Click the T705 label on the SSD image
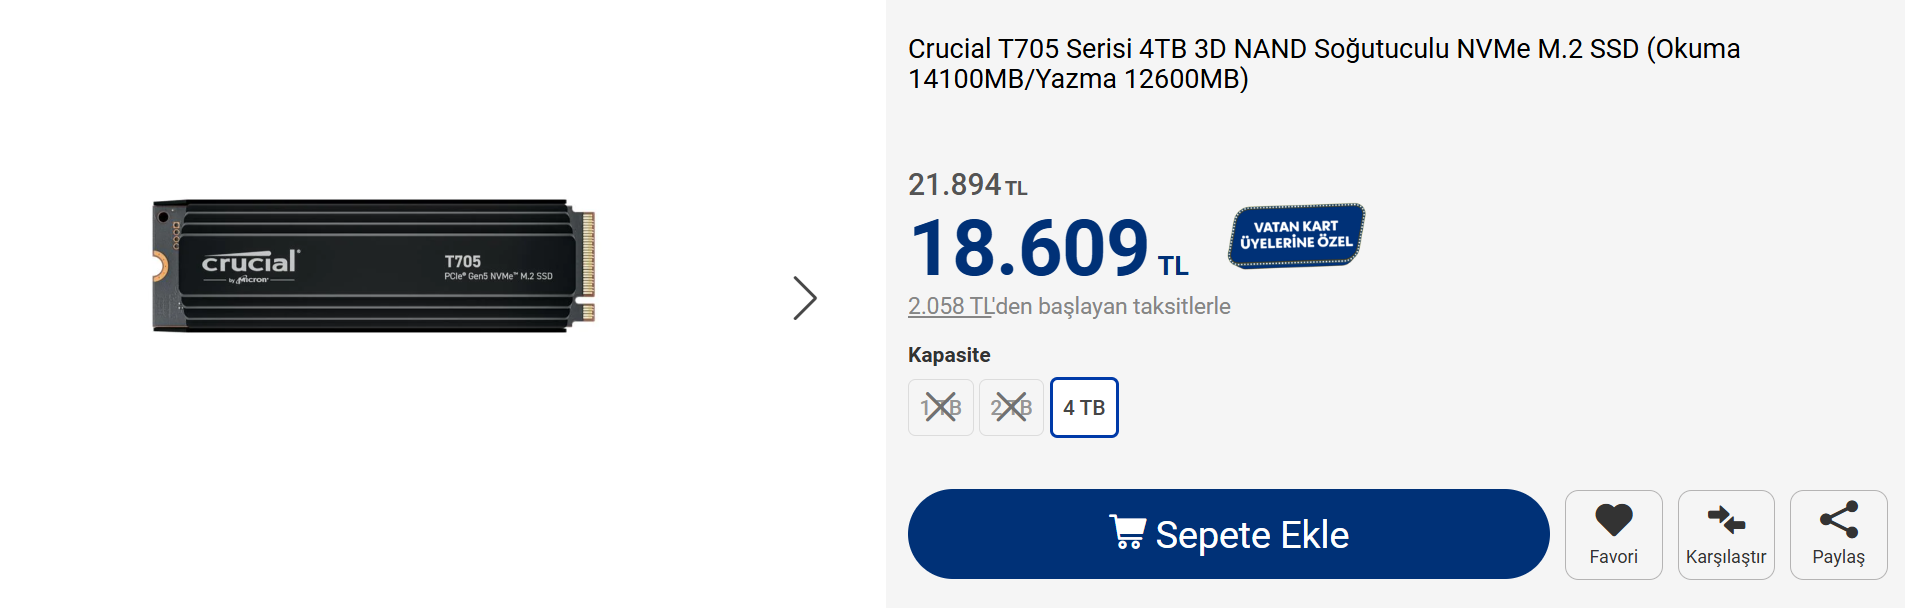Screen dimensions: 1905x608 463,261
